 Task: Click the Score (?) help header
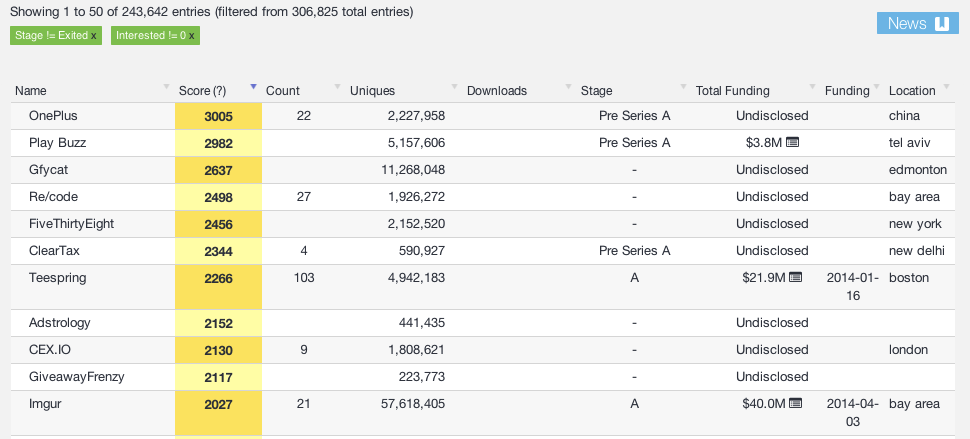pos(202,91)
